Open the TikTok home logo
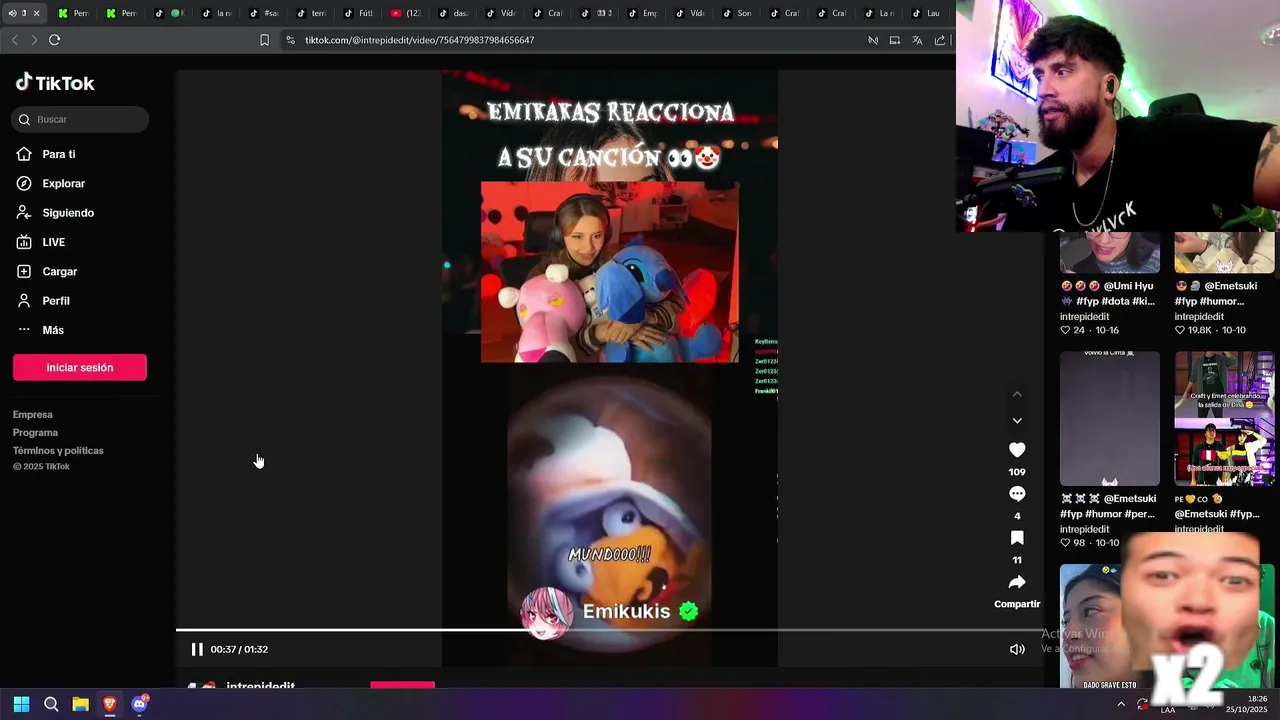The height and width of the screenshot is (720, 1280). (x=55, y=83)
